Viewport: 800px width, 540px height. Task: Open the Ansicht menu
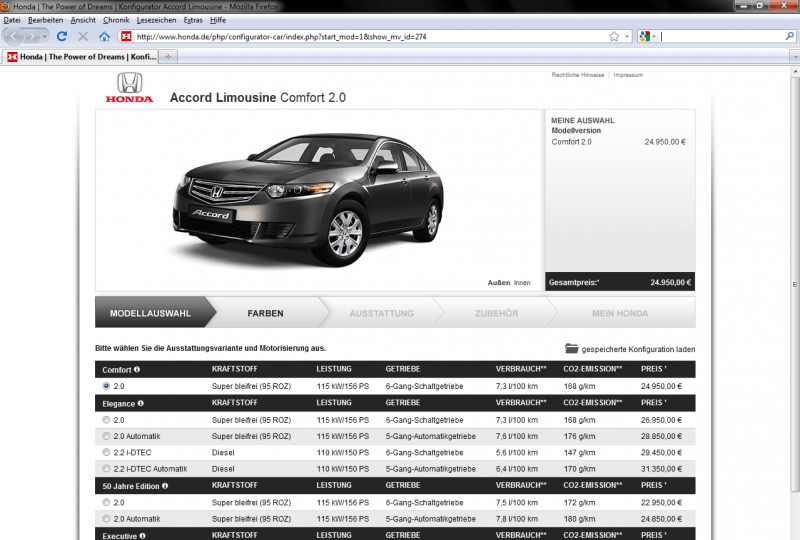(83, 20)
